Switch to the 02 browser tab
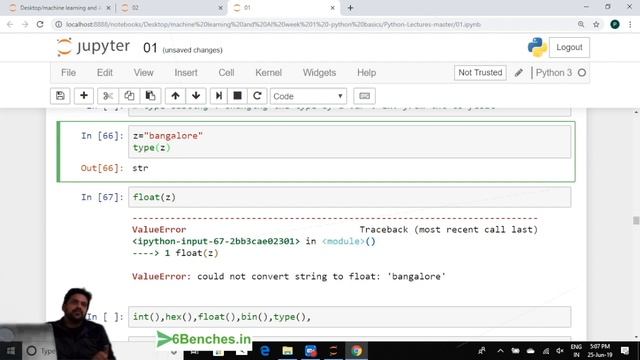 [171, 8]
